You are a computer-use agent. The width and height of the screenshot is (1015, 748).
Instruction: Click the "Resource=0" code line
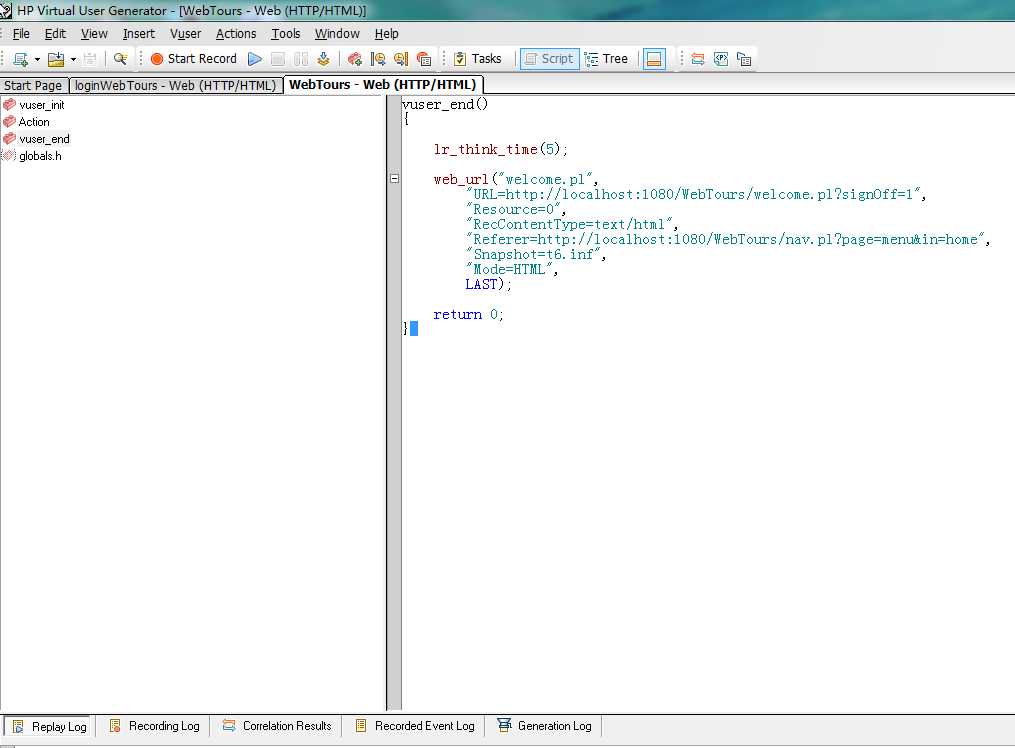(515, 209)
